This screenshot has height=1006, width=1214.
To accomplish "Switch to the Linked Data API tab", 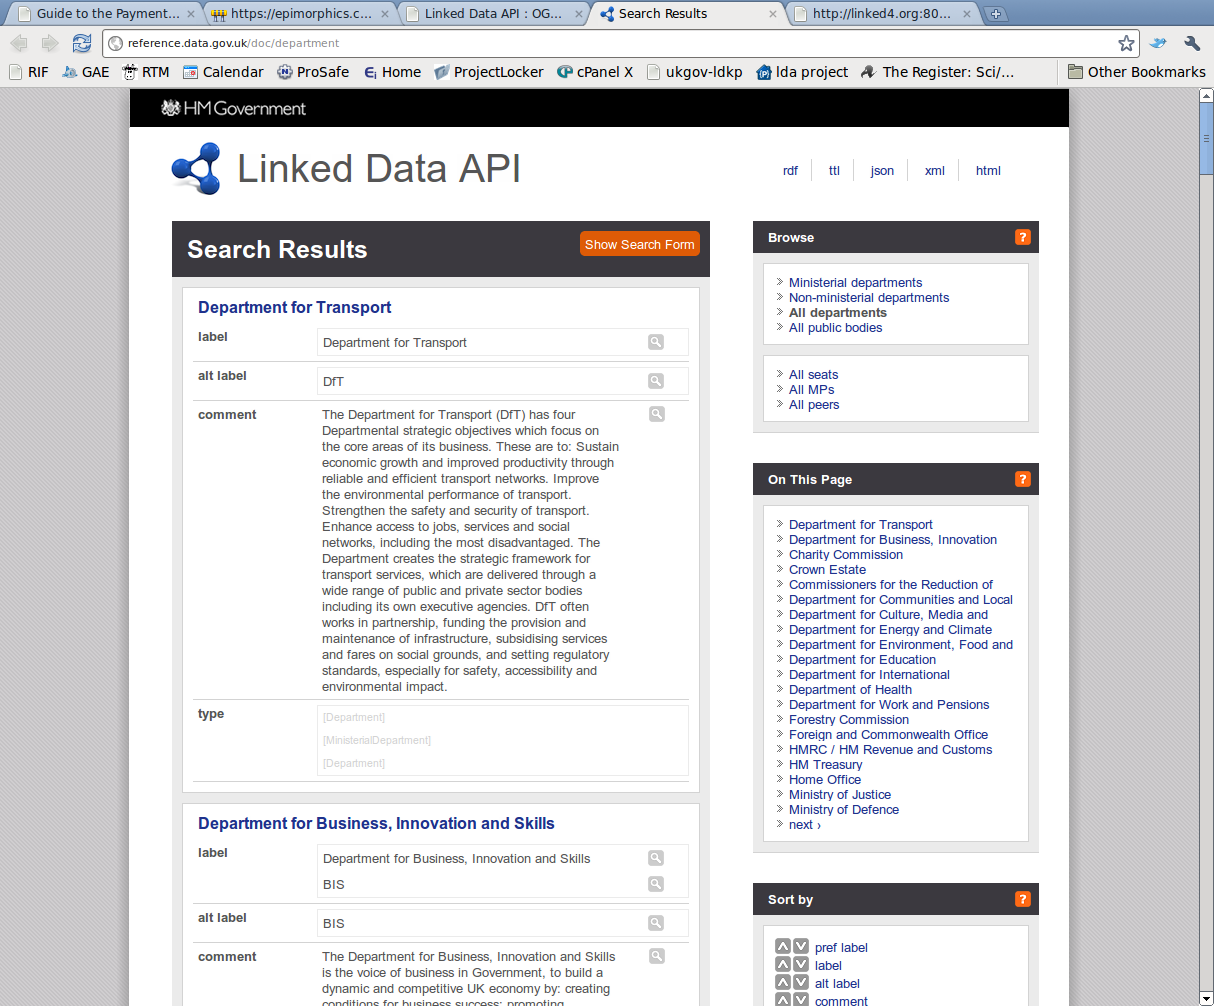I will tap(492, 14).
